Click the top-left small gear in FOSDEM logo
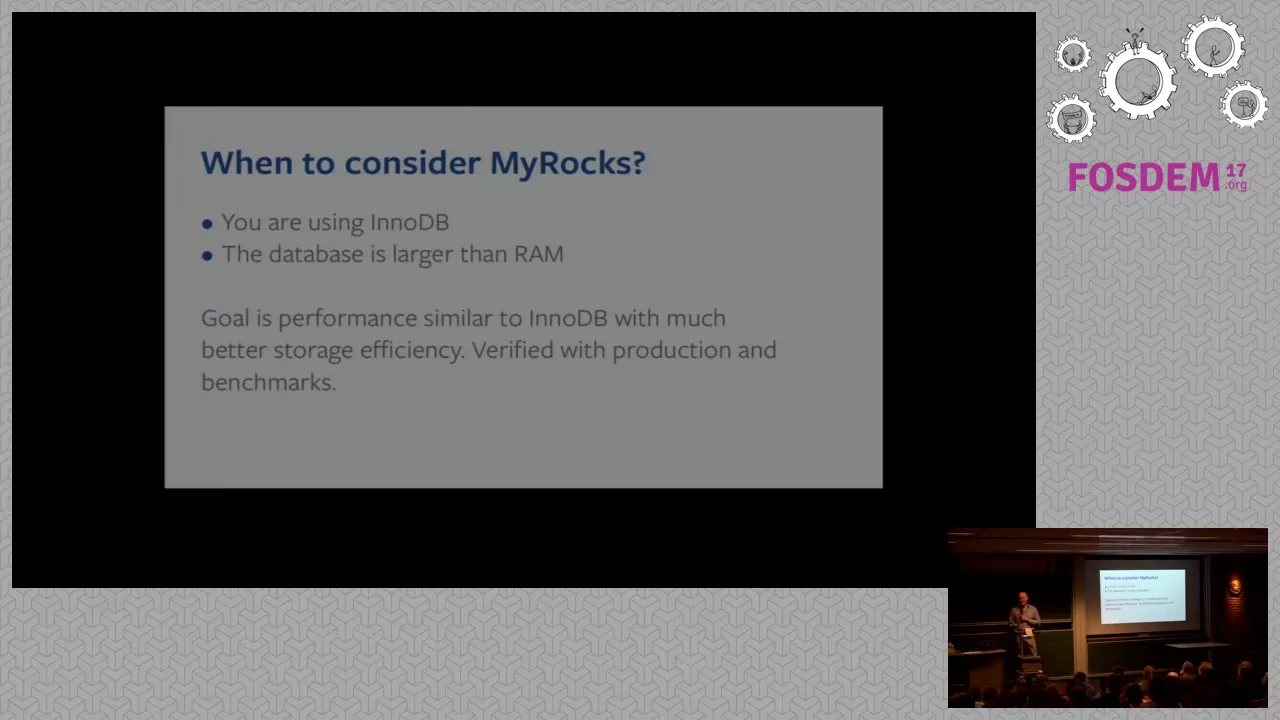 [x=1073, y=54]
